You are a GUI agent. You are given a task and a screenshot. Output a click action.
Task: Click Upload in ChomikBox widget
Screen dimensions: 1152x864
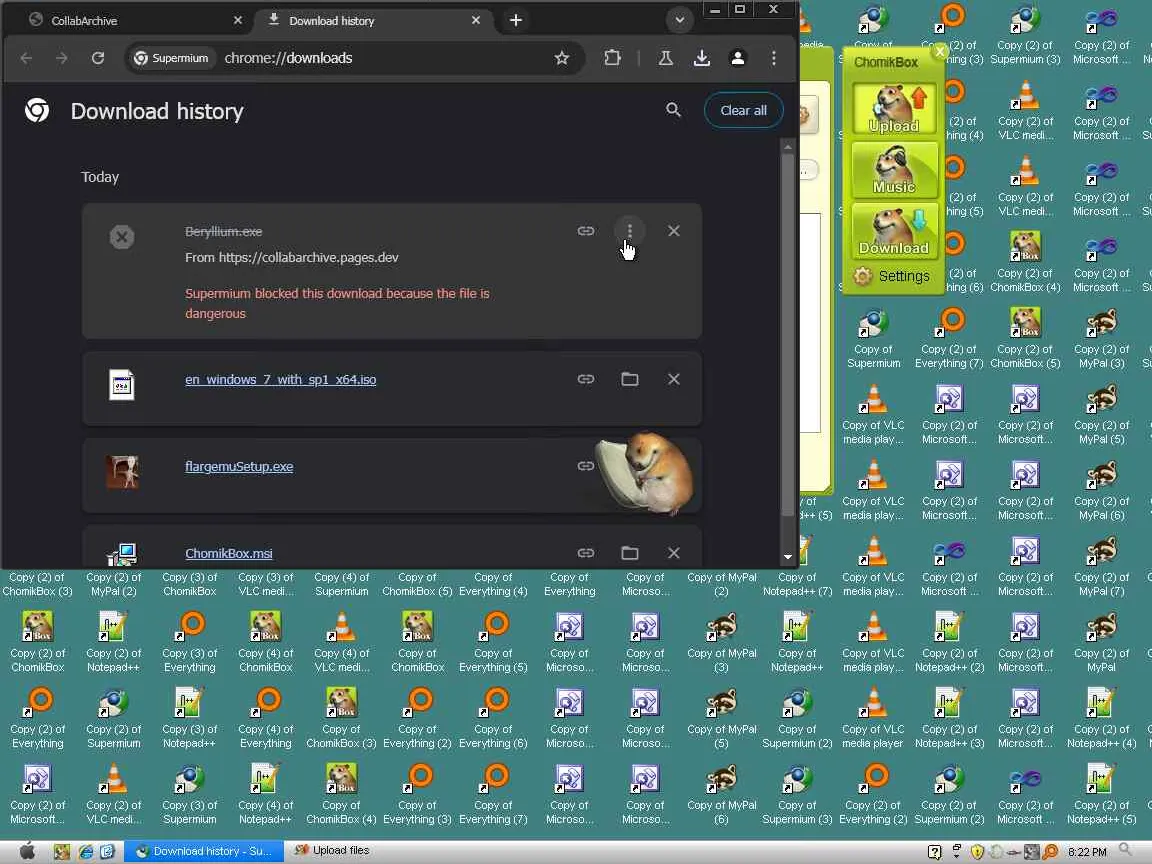894,109
